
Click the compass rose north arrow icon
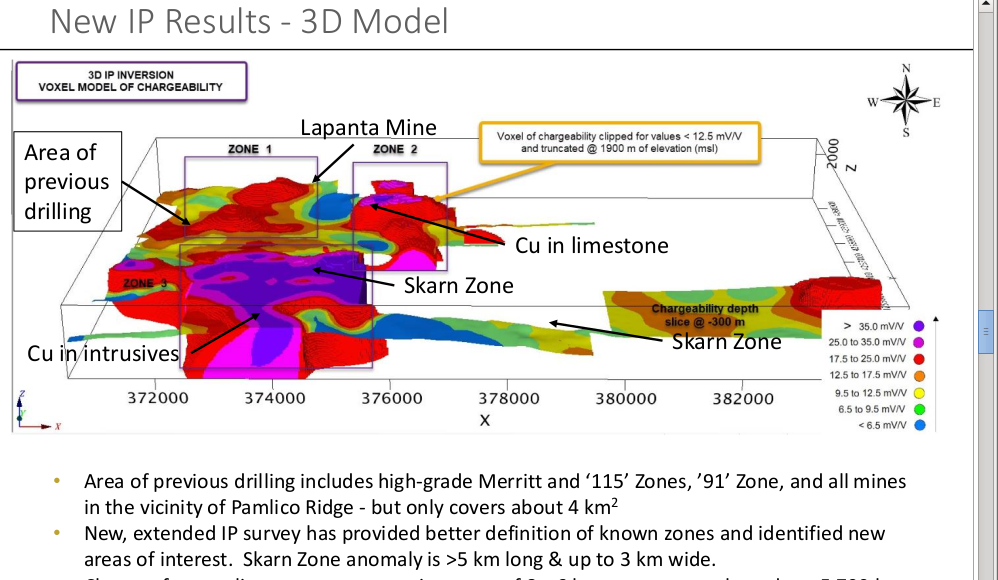pyautogui.click(x=905, y=101)
